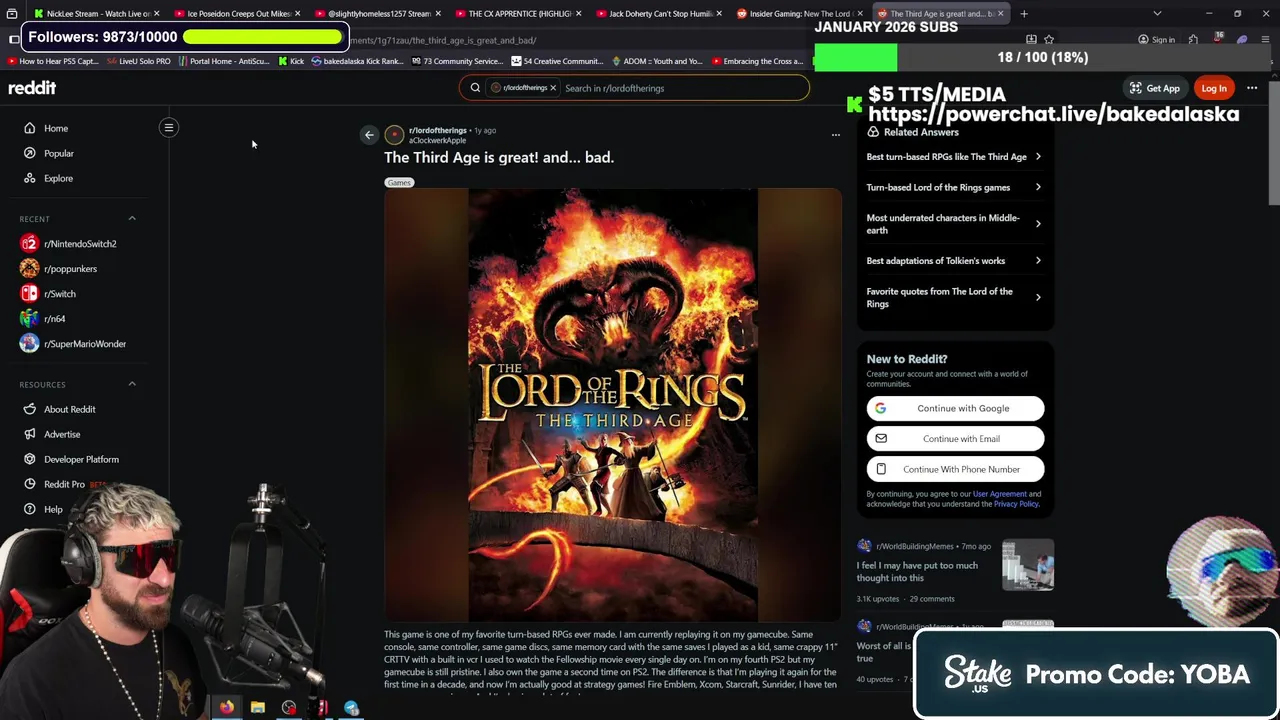Open the r/WorldBuildingMemes post thumbnail
This screenshot has height=720, width=1280.
1028,565
